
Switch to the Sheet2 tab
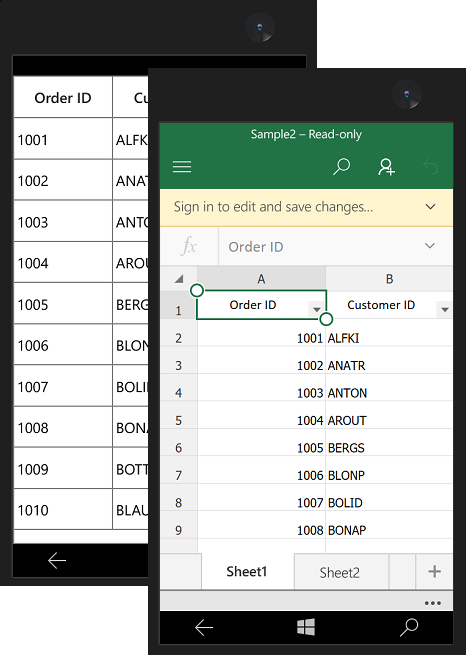tap(341, 572)
